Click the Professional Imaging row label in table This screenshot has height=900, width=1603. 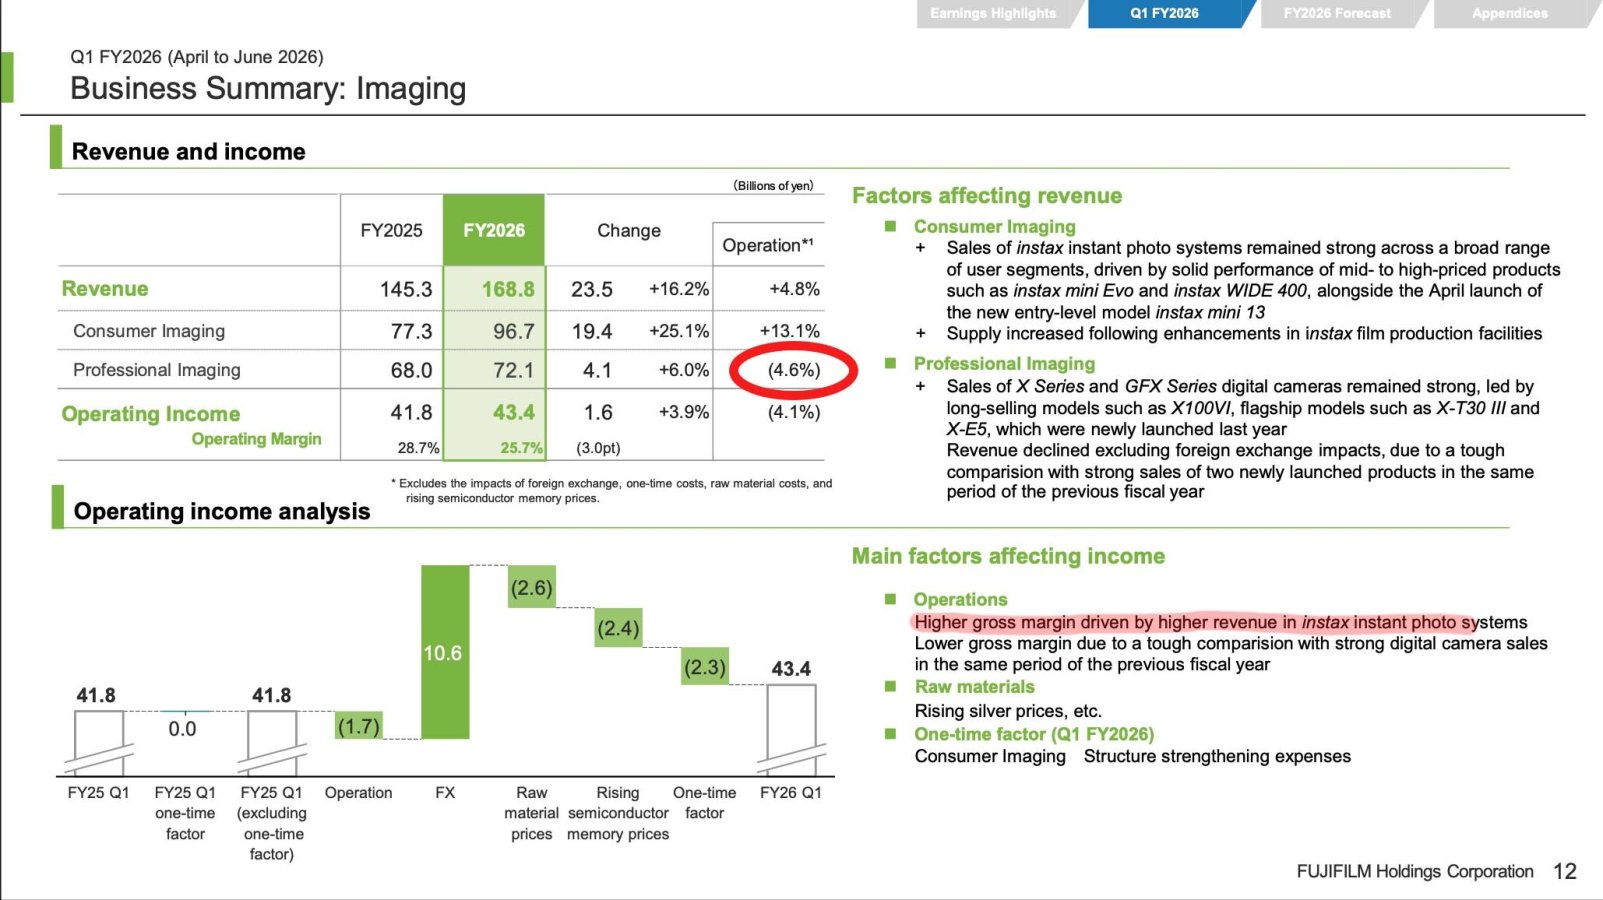point(157,370)
